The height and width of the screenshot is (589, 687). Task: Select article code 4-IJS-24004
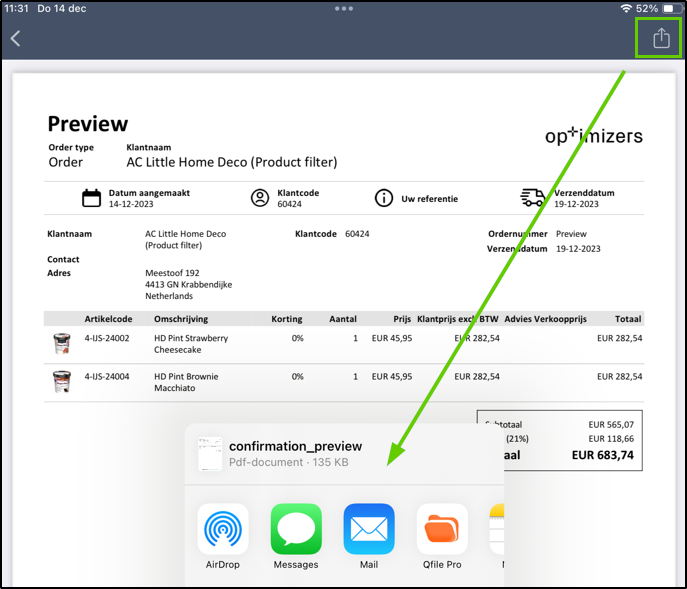coord(107,376)
